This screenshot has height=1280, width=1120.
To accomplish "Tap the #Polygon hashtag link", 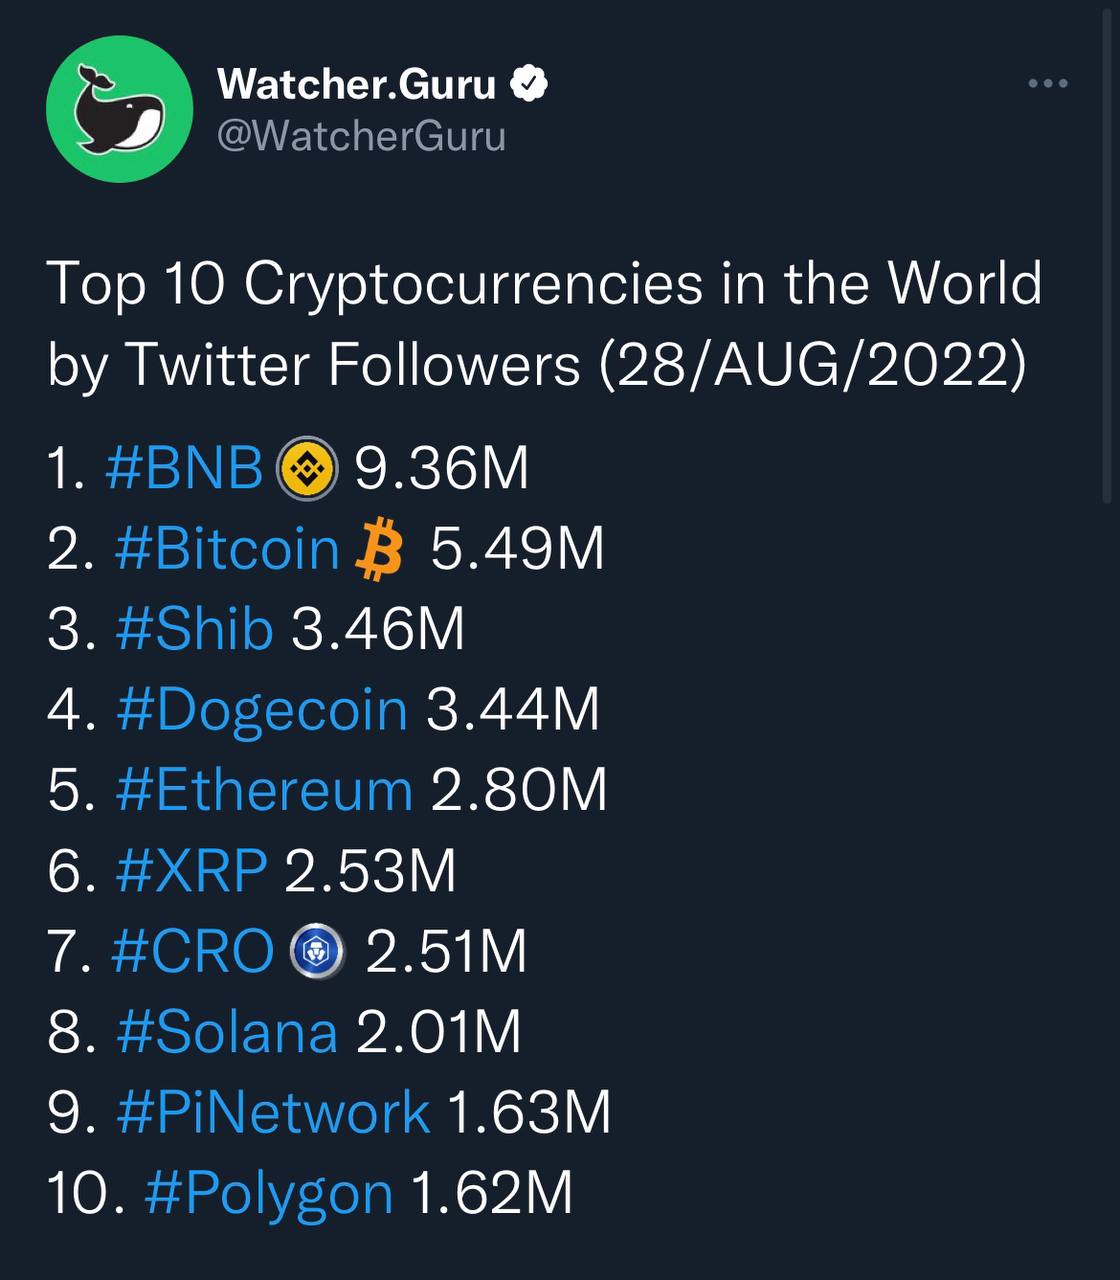I will coord(269,1193).
